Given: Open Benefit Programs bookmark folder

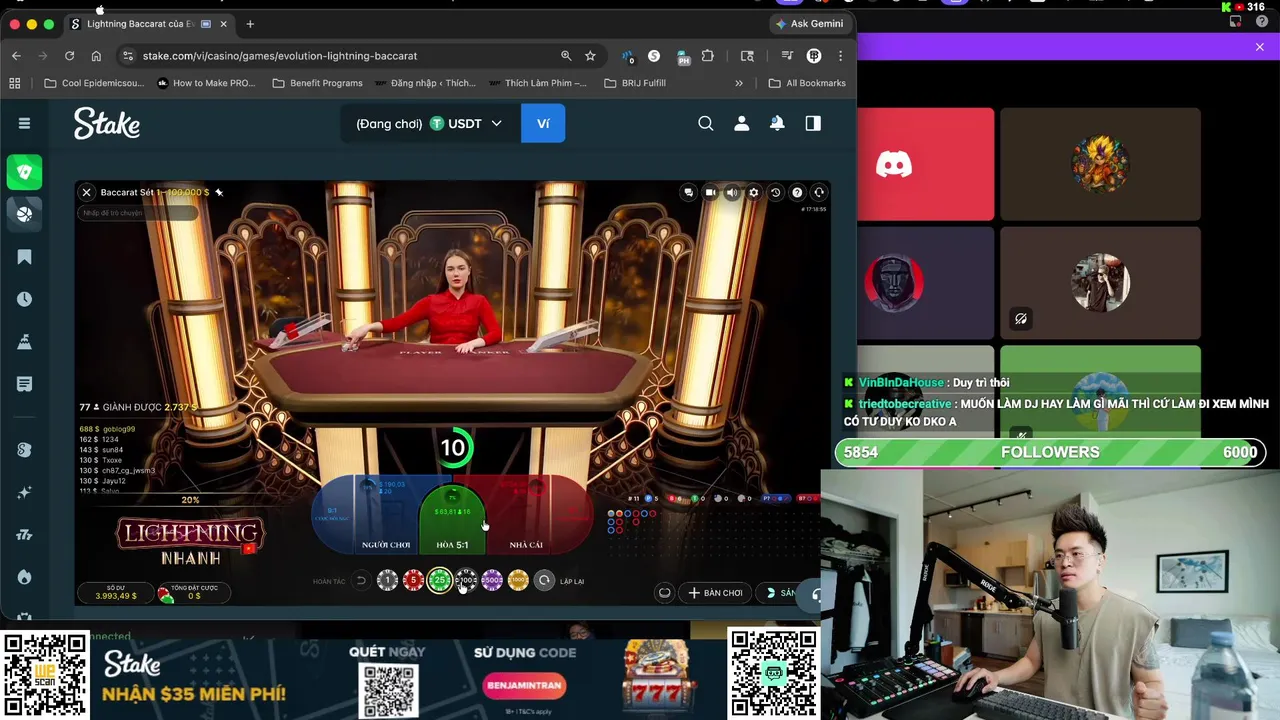Looking at the screenshot, I should [317, 83].
